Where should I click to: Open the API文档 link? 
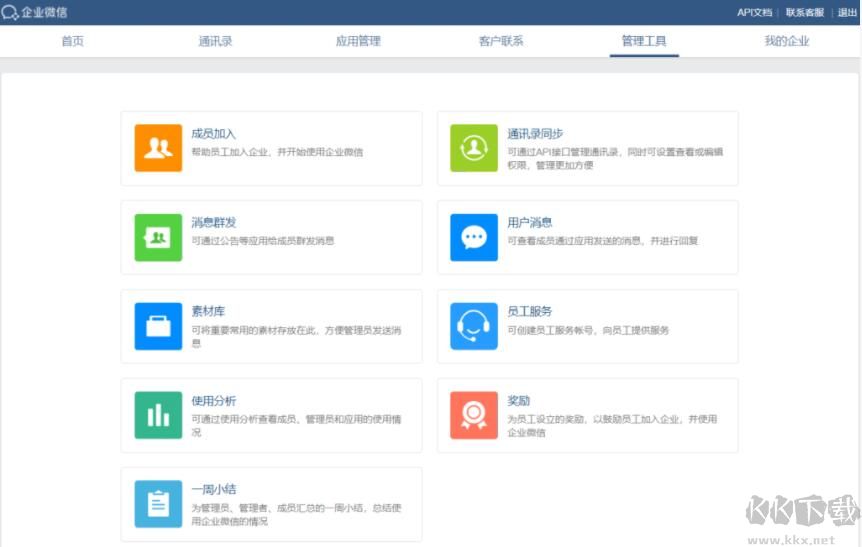pyautogui.click(x=754, y=12)
